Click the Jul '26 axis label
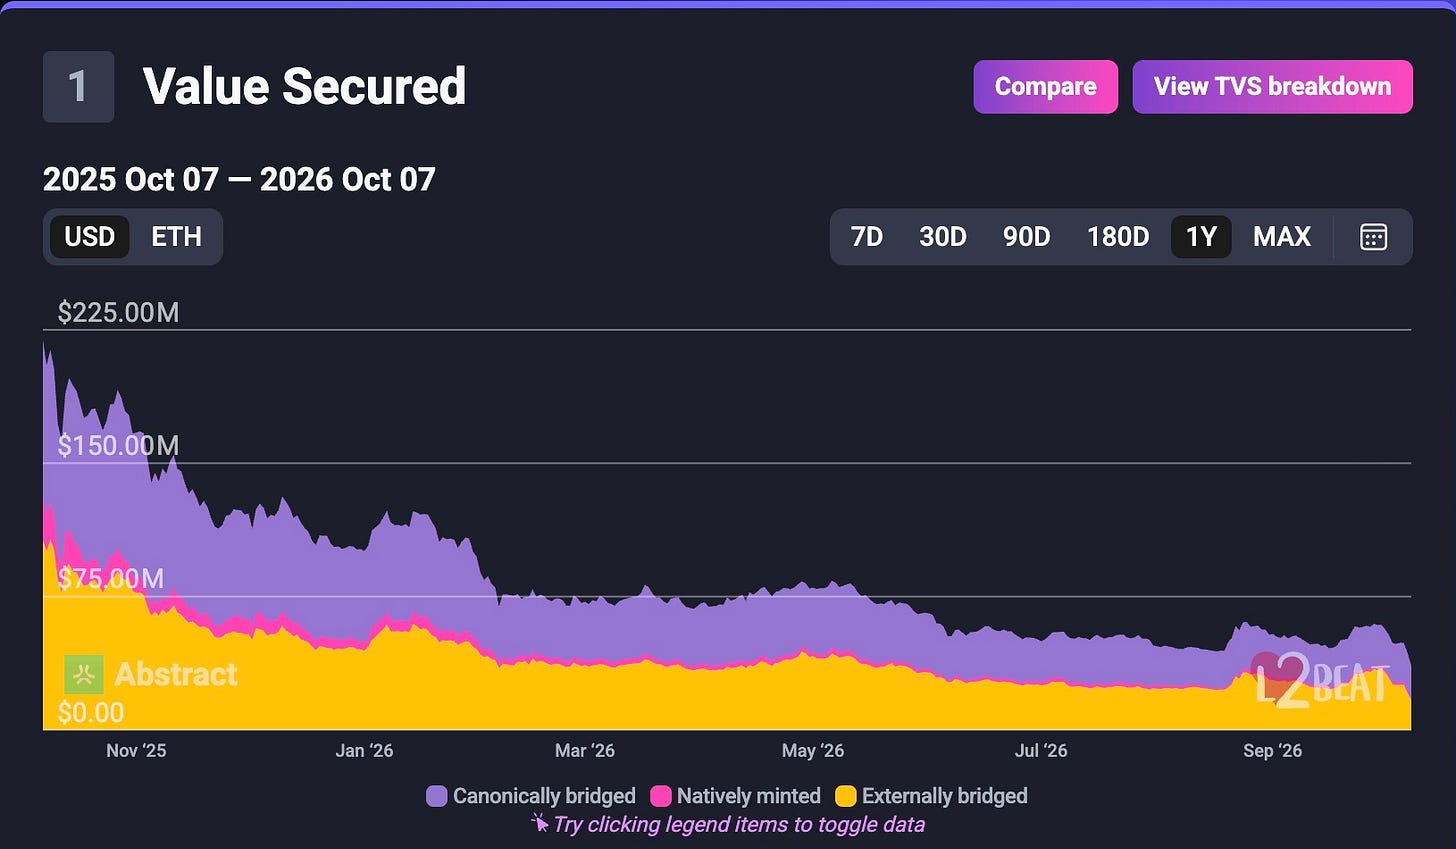Viewport: 1456px width, 849px height. pyautogui.click(x=1041, y=751)
